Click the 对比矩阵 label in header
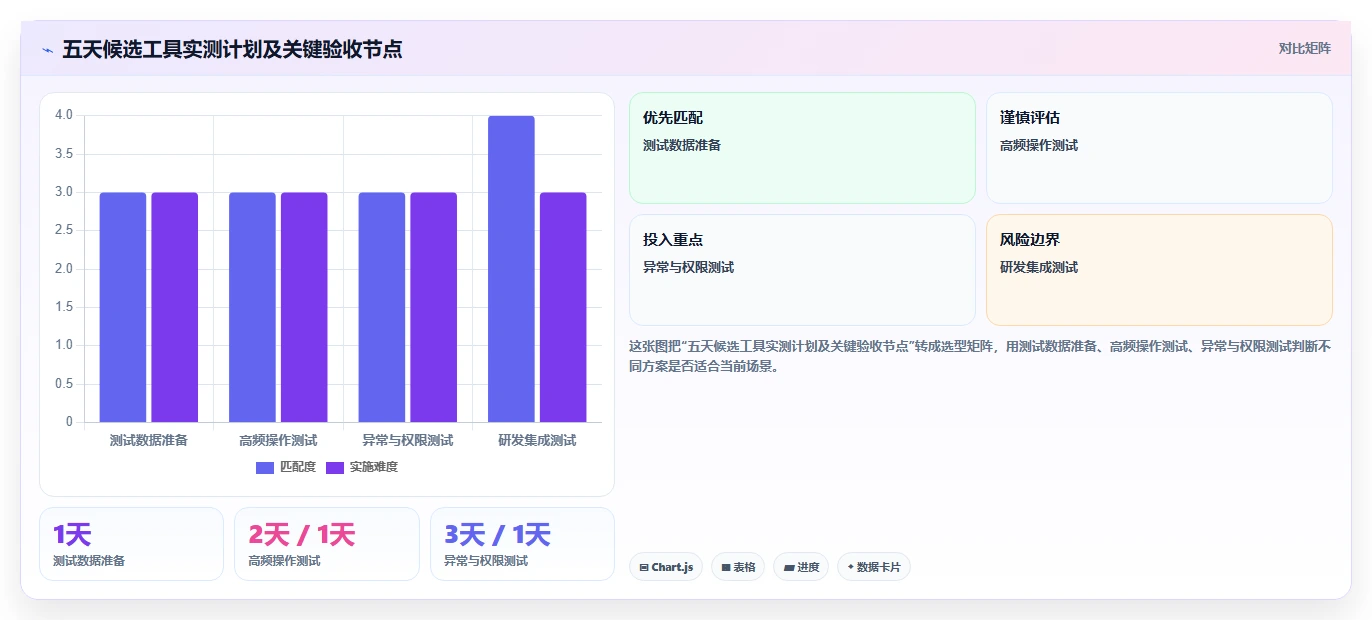1372x620 pixels. [x=1304, y=48]
